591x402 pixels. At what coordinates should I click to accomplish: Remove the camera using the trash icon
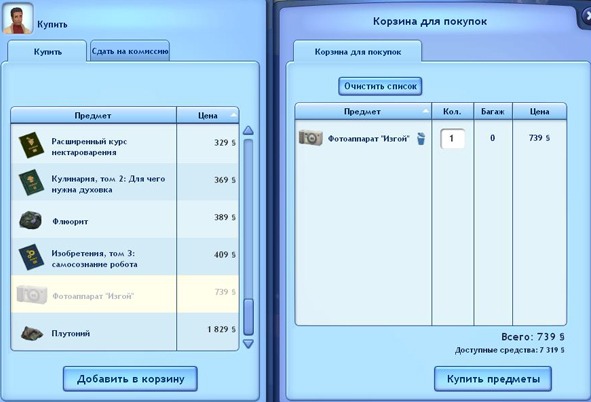421,138
